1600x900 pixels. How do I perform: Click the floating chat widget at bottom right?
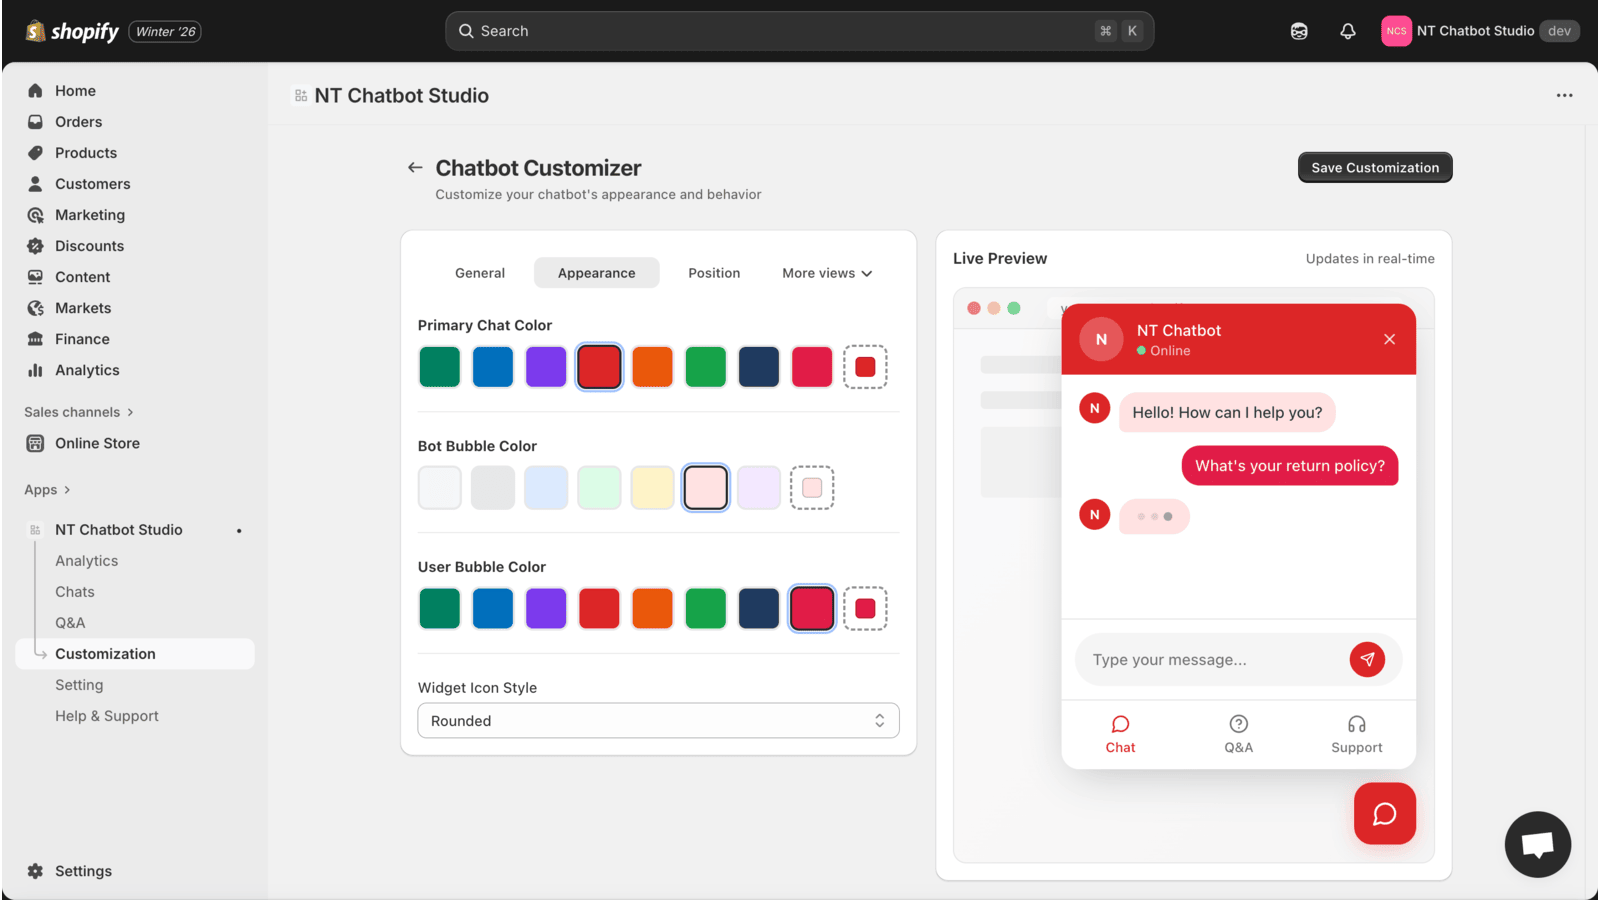1537,844
